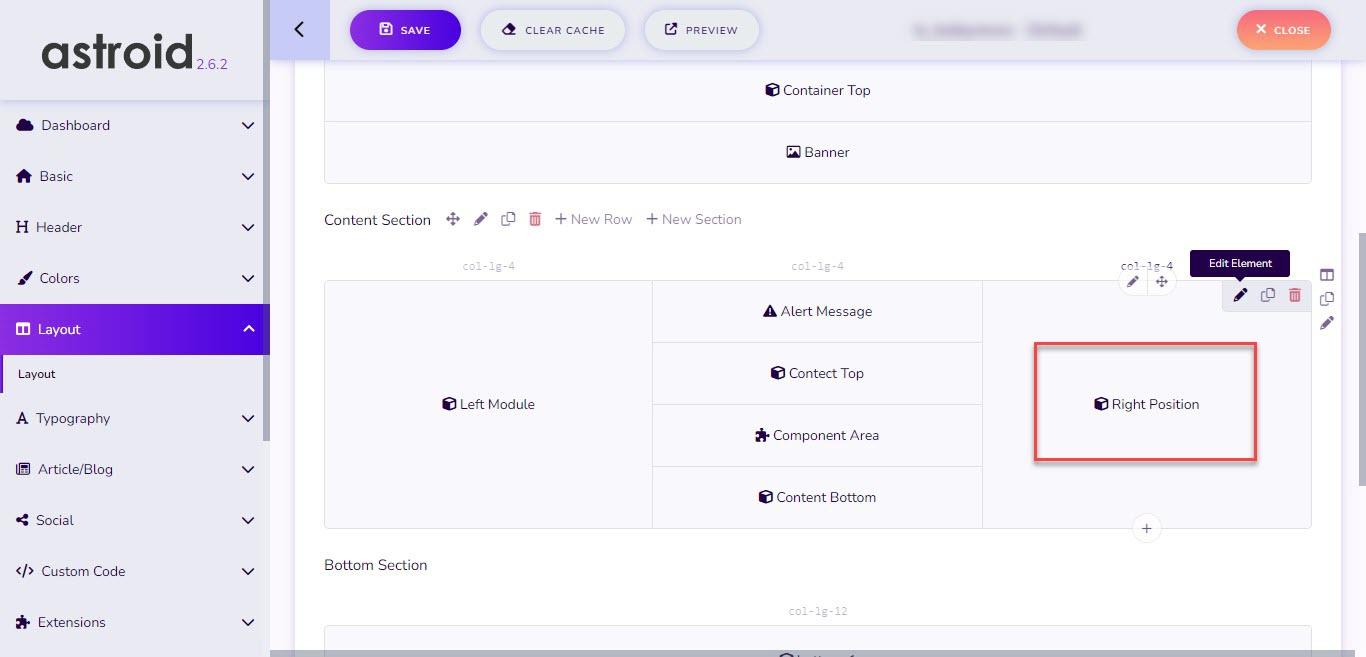Click the Clear Cache button
Image resolution: width=1366 pixels, height=657 pixels.
pos(553,30)
